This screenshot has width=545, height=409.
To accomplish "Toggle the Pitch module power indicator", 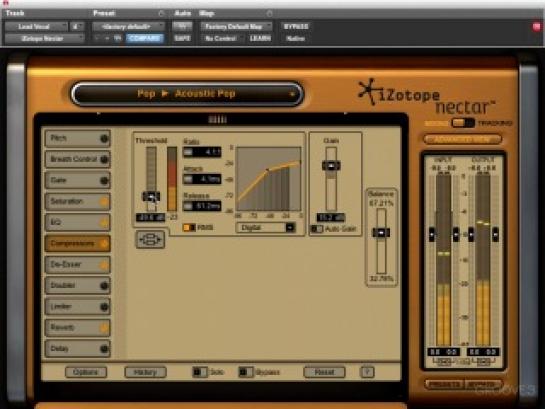I will 104,139.
